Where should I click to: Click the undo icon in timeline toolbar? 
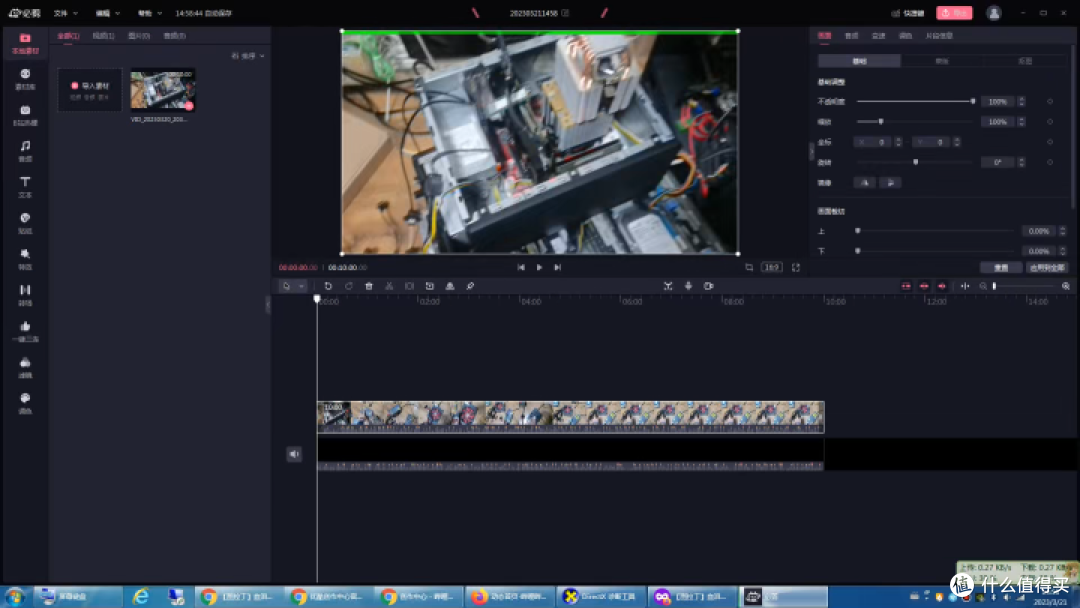[328, 286]
